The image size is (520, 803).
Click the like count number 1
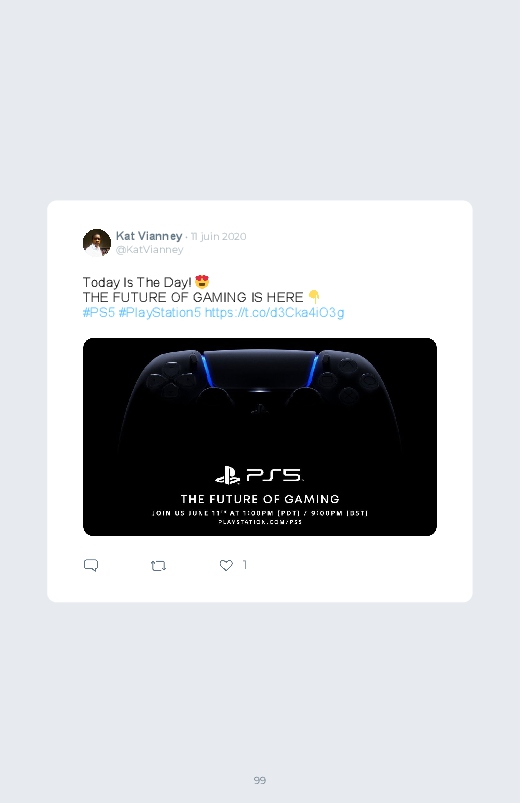click(245, 565)
